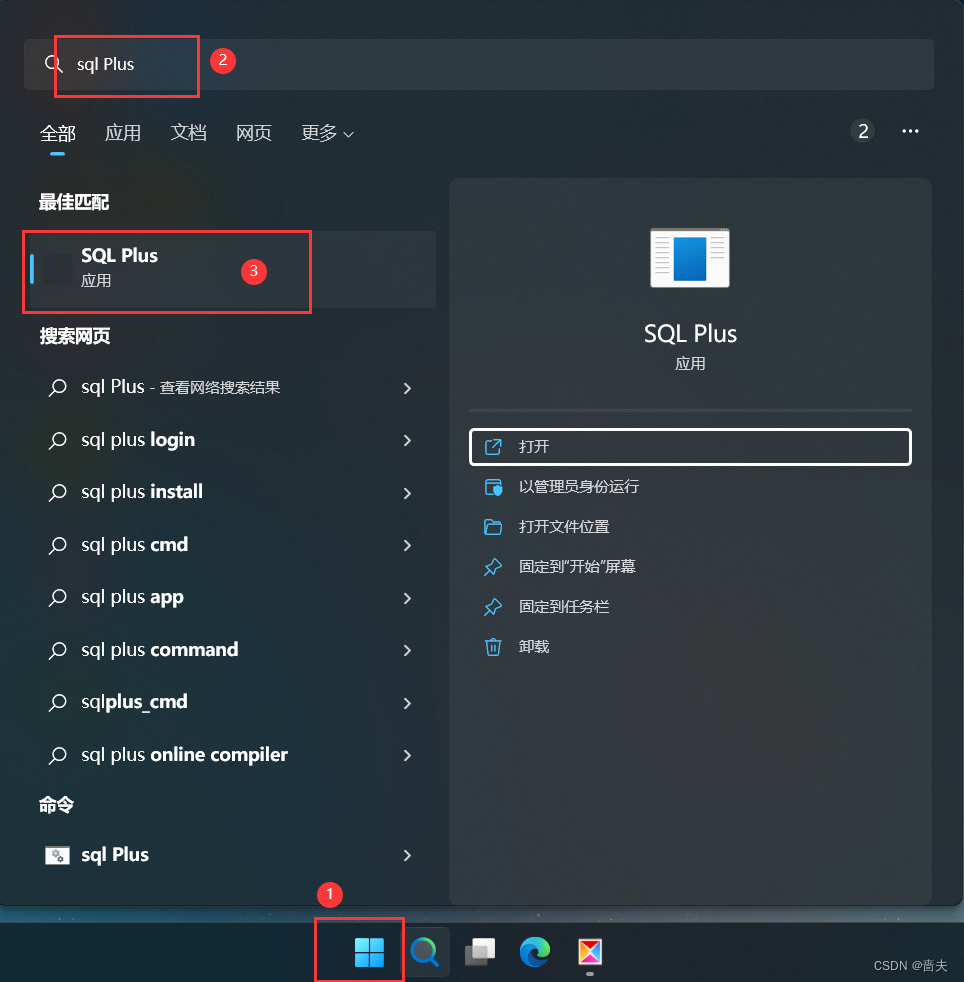The width and height of the screenshot is (964, 982).
Task: Expand the 更多 filter dropdown
Action: [x=327, y=133]
